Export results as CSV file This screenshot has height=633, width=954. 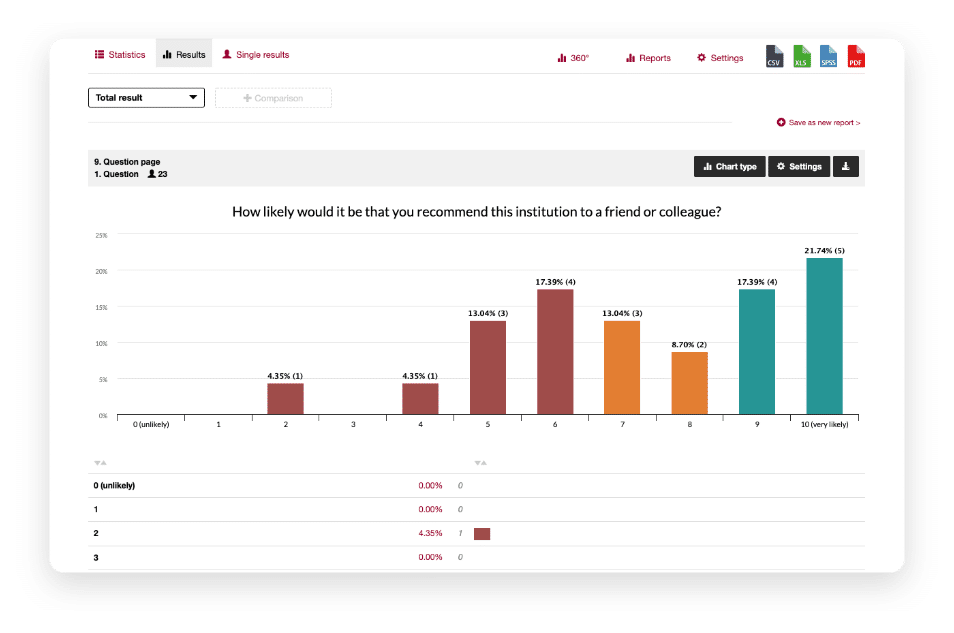[775, 56]
